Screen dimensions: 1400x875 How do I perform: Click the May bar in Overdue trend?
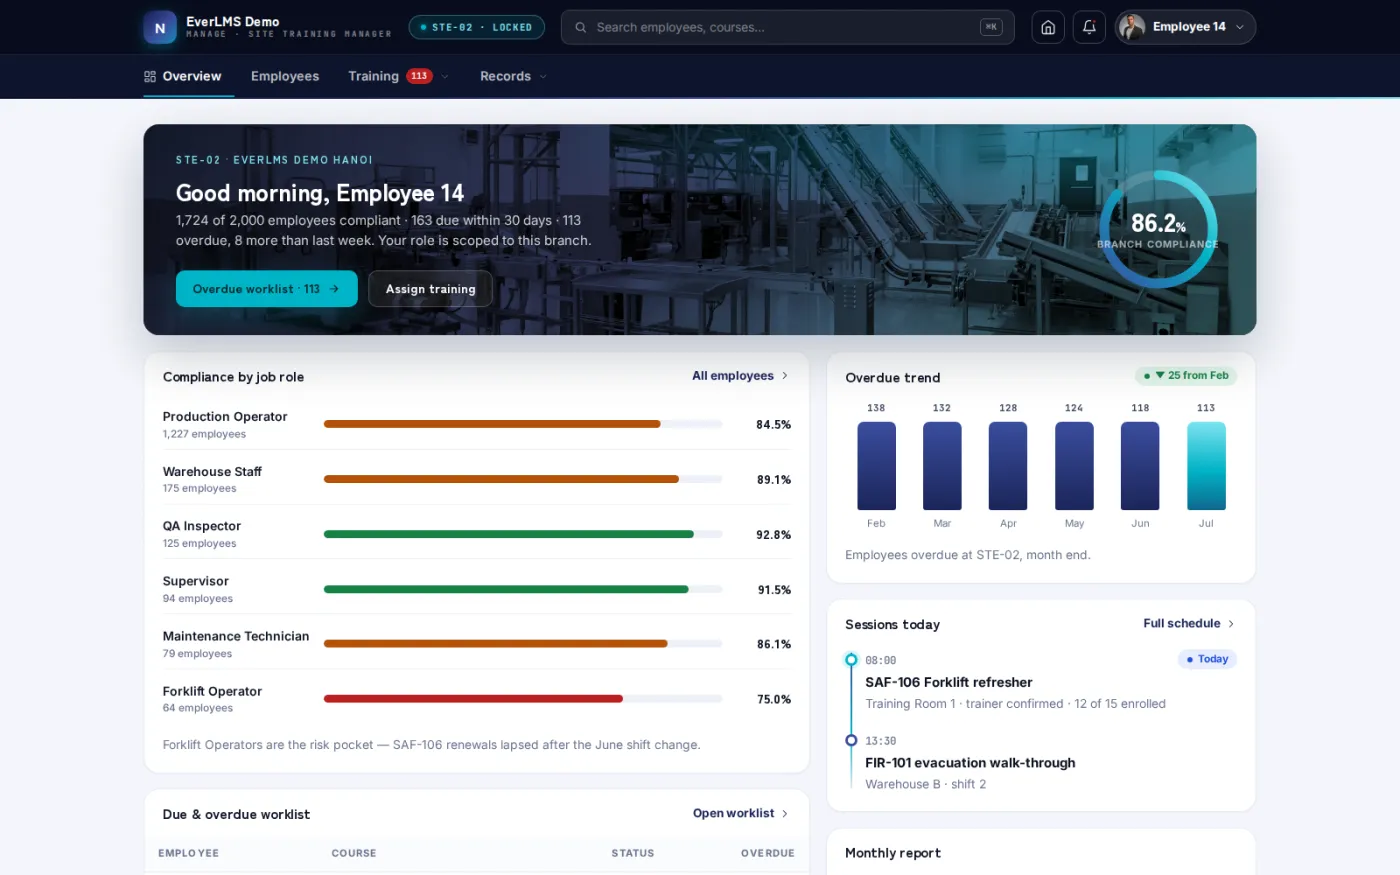click(1074, 466)
